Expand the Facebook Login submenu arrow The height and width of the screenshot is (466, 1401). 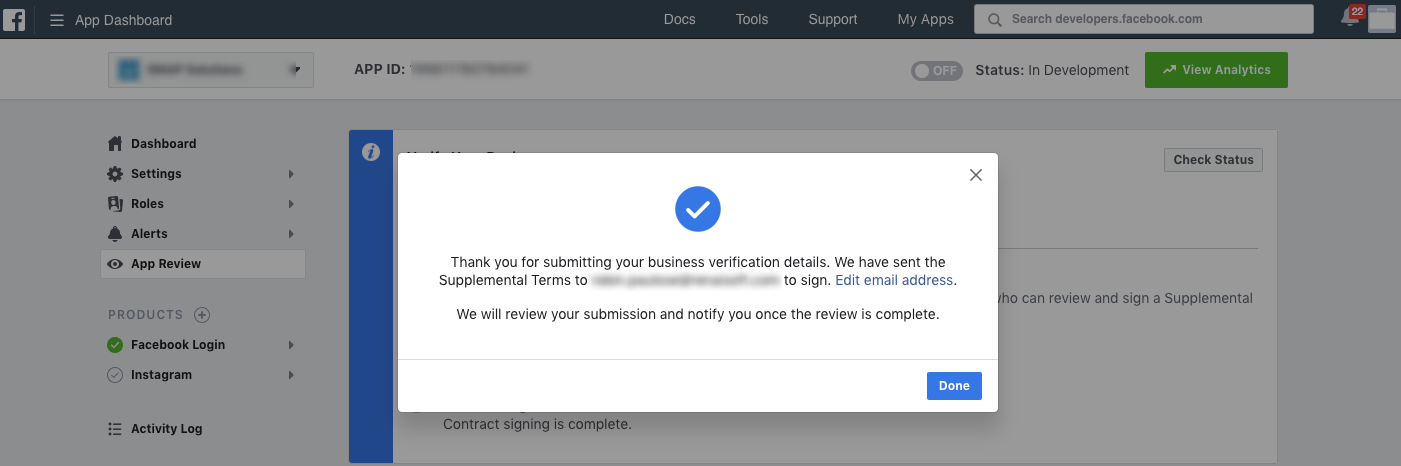click(x=291, y=345)
